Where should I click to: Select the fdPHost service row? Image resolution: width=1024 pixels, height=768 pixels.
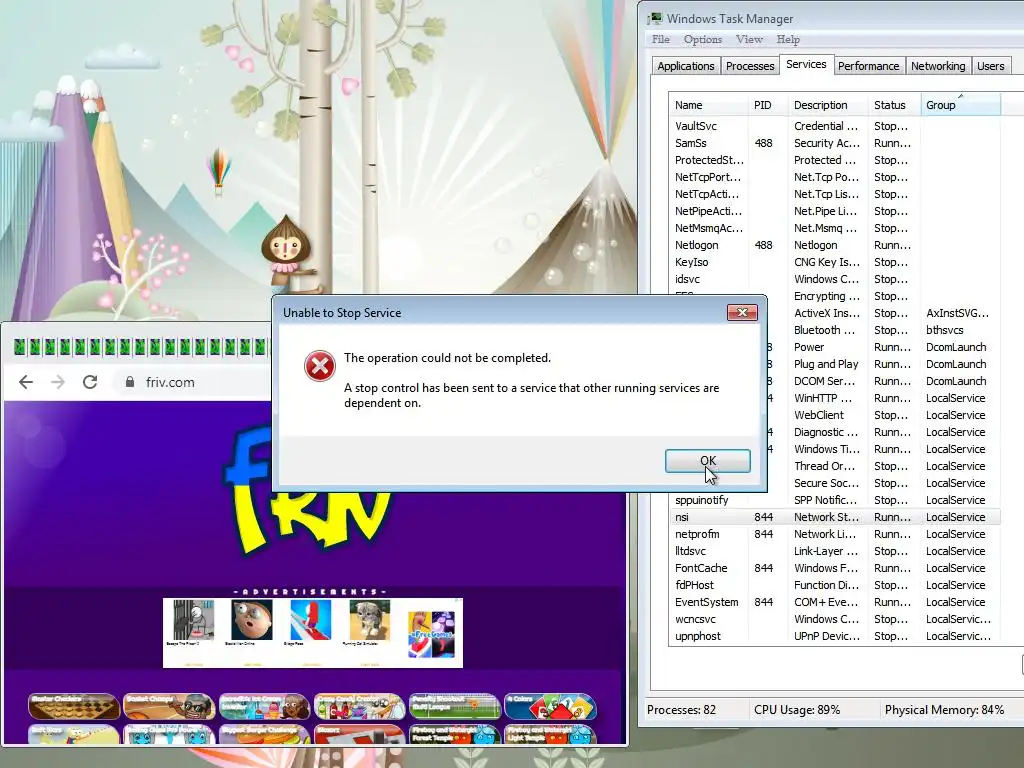(x=836, y=584)
